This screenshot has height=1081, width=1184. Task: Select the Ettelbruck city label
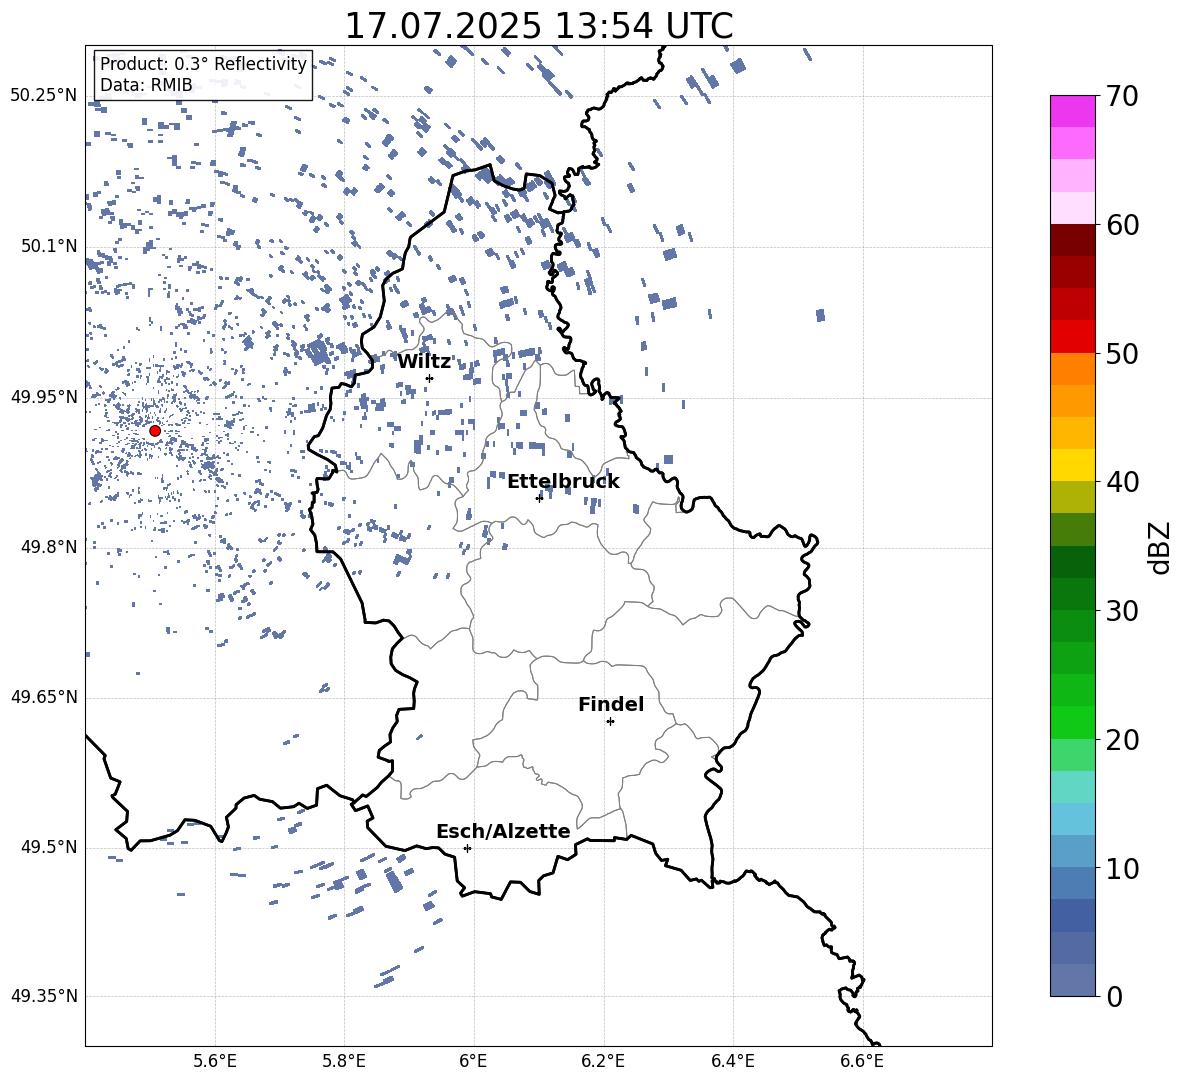(x=563, y=481)
